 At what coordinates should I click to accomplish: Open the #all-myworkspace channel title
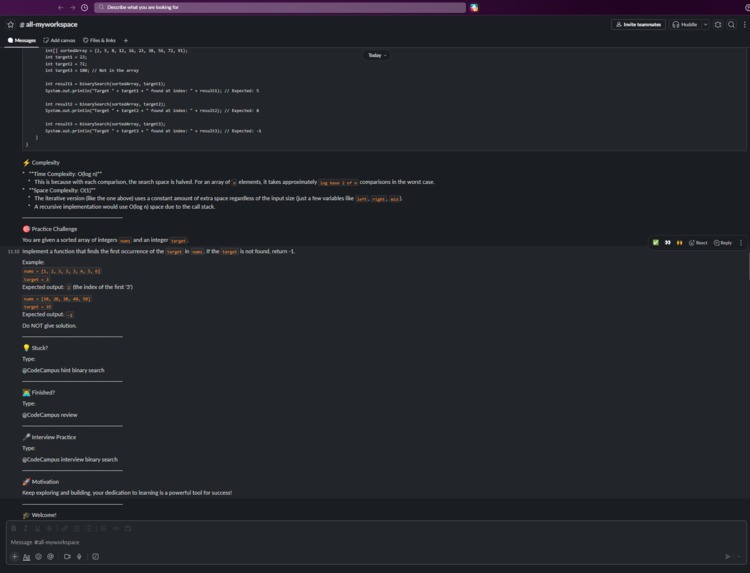(x=48, y=24)
